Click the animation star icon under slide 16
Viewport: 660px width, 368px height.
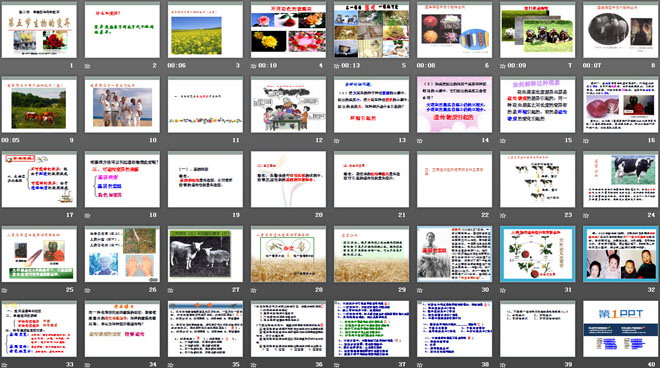coord(586,141)
